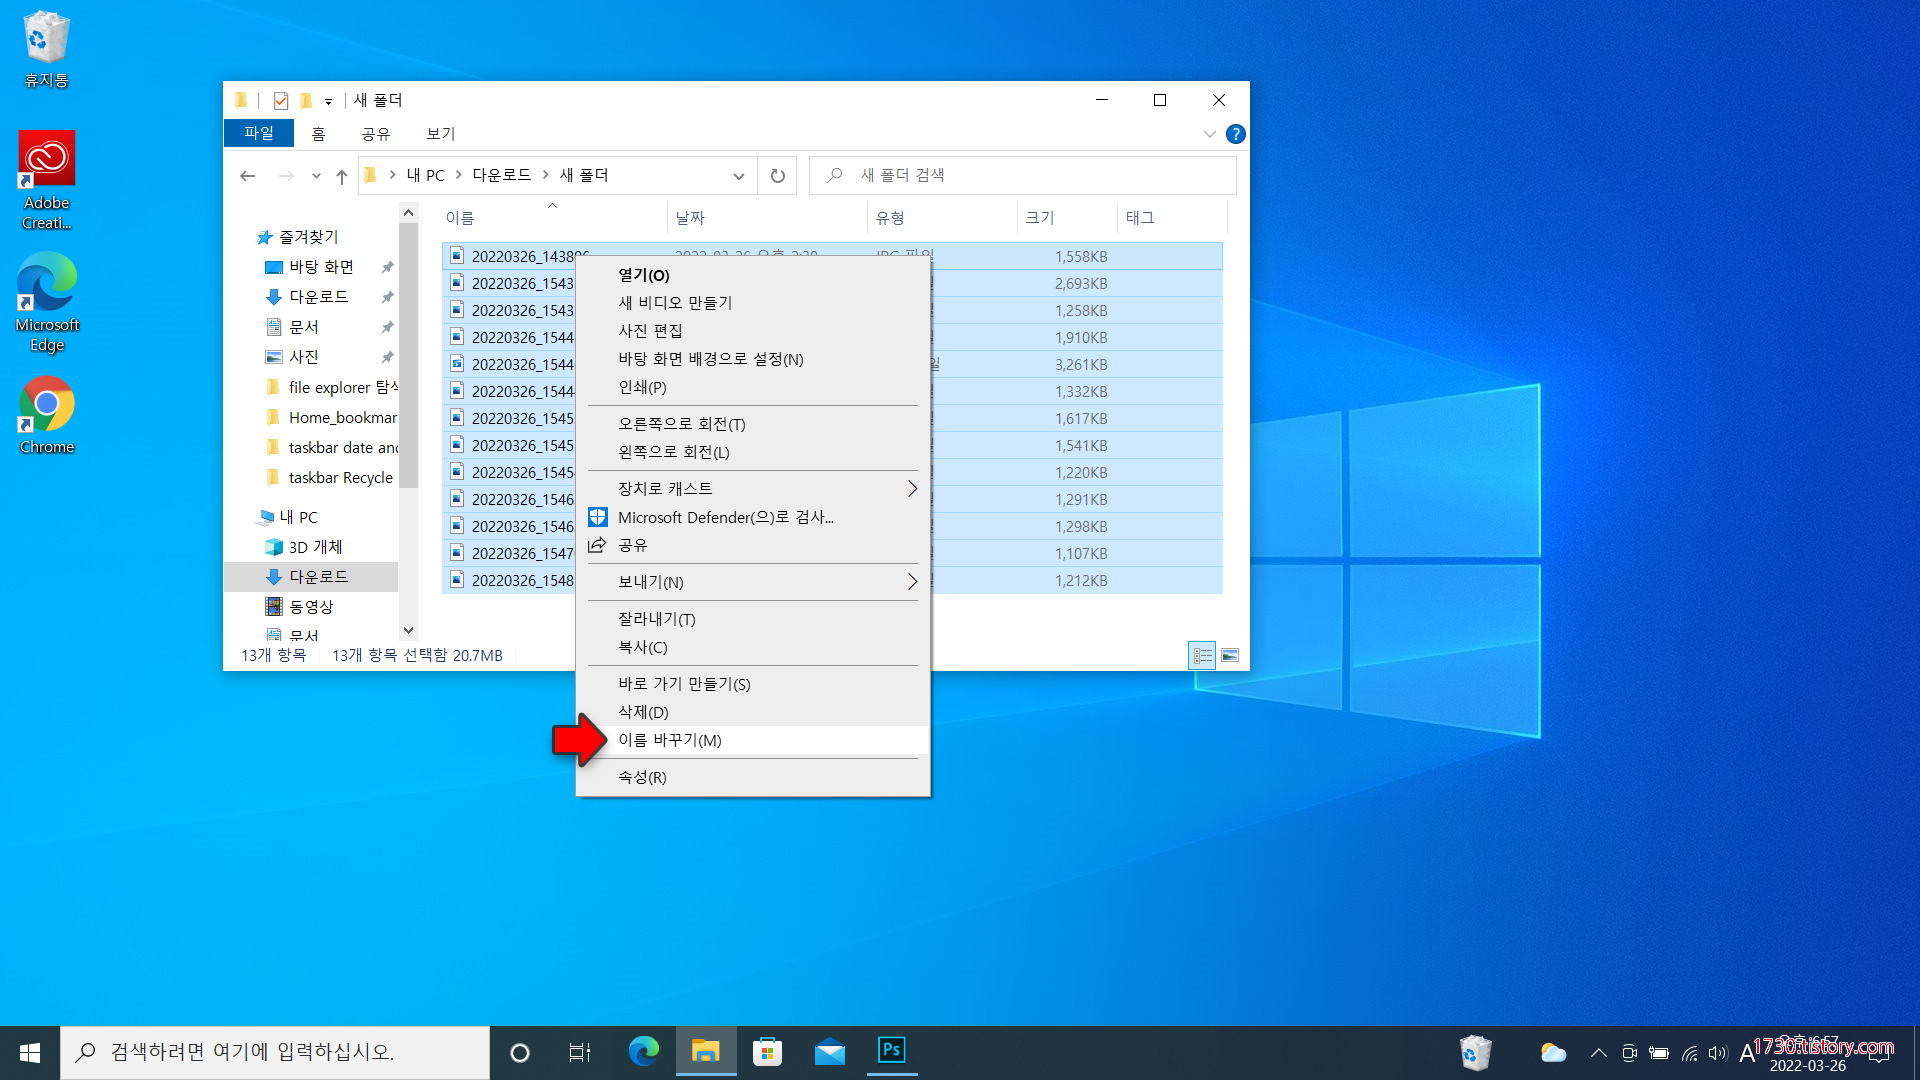Select 이름 바꾸기(M) from context menu
Screen dimensions: 1920x1080
pos(669,740)
